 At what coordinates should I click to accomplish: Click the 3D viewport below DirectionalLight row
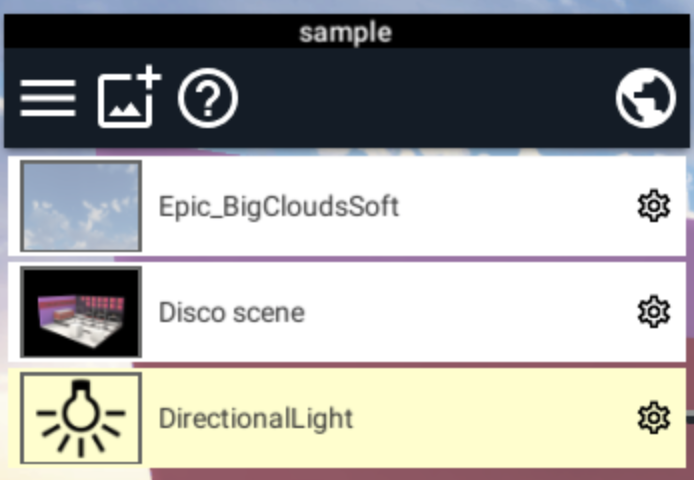tap(347, 474)
